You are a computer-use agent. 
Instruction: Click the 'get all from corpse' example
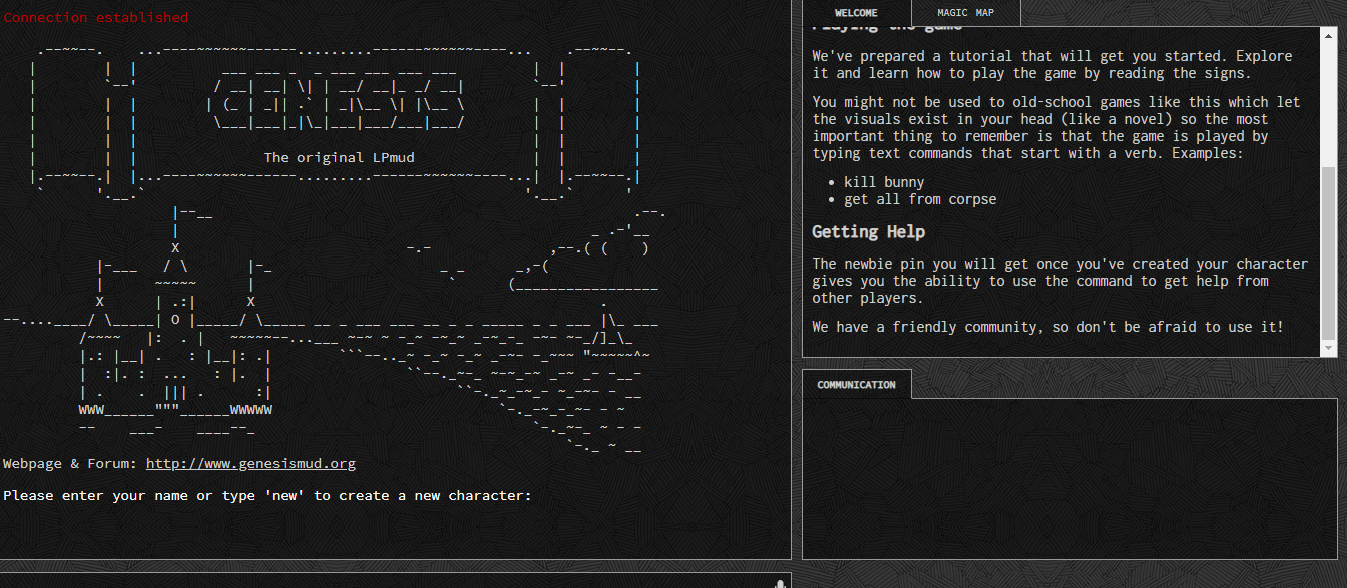click(x=920, y=199)
